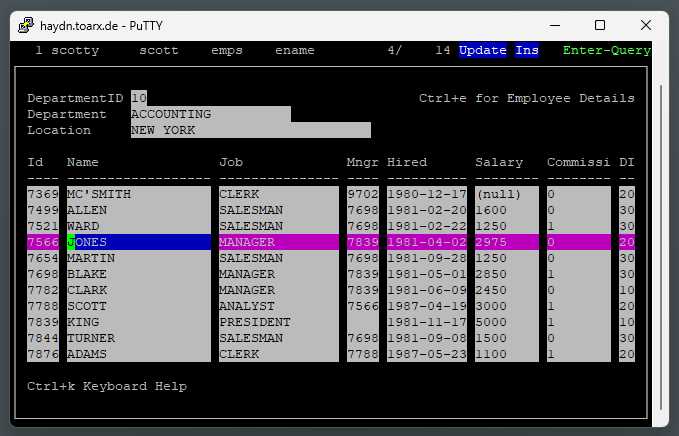
Task: Click employee Id cell 7499
Action: (x=43, y=210)
